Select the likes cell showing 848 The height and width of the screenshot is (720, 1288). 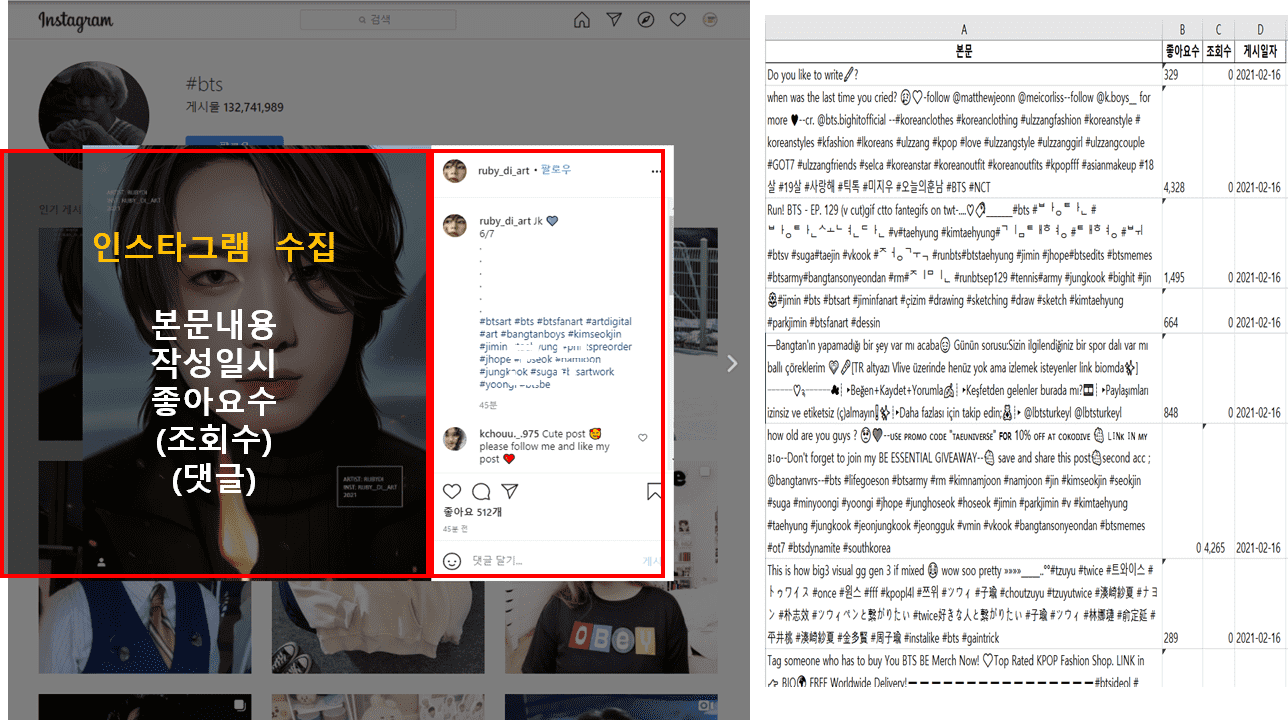1182,378
